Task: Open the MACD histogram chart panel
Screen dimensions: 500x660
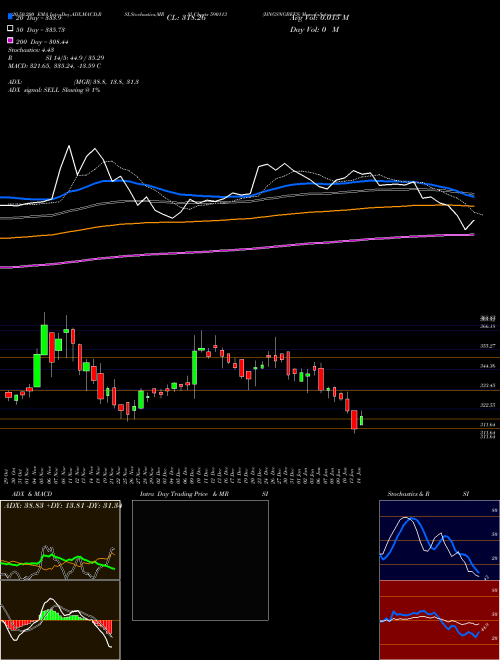Action: [60, 620]
